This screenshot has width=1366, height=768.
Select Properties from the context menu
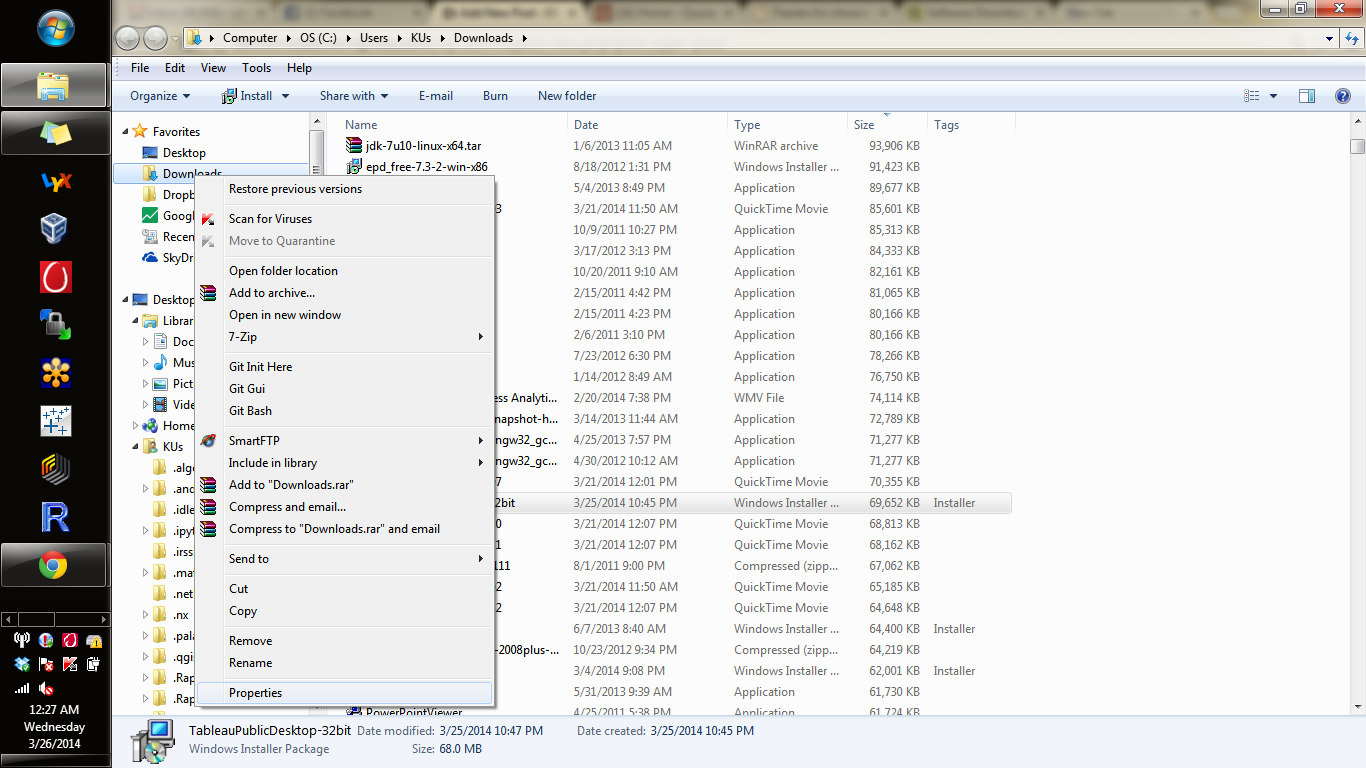(256, 692)
